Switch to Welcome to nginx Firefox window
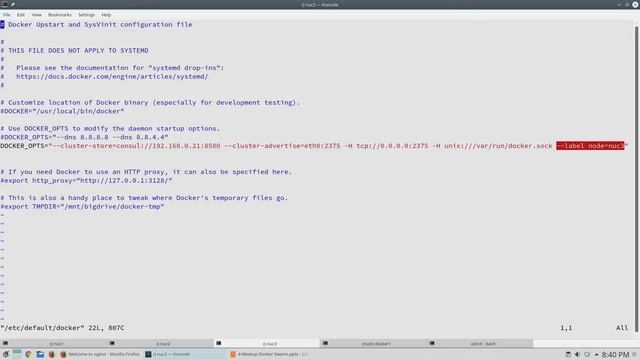640x360 pixels. click(100, 354)
